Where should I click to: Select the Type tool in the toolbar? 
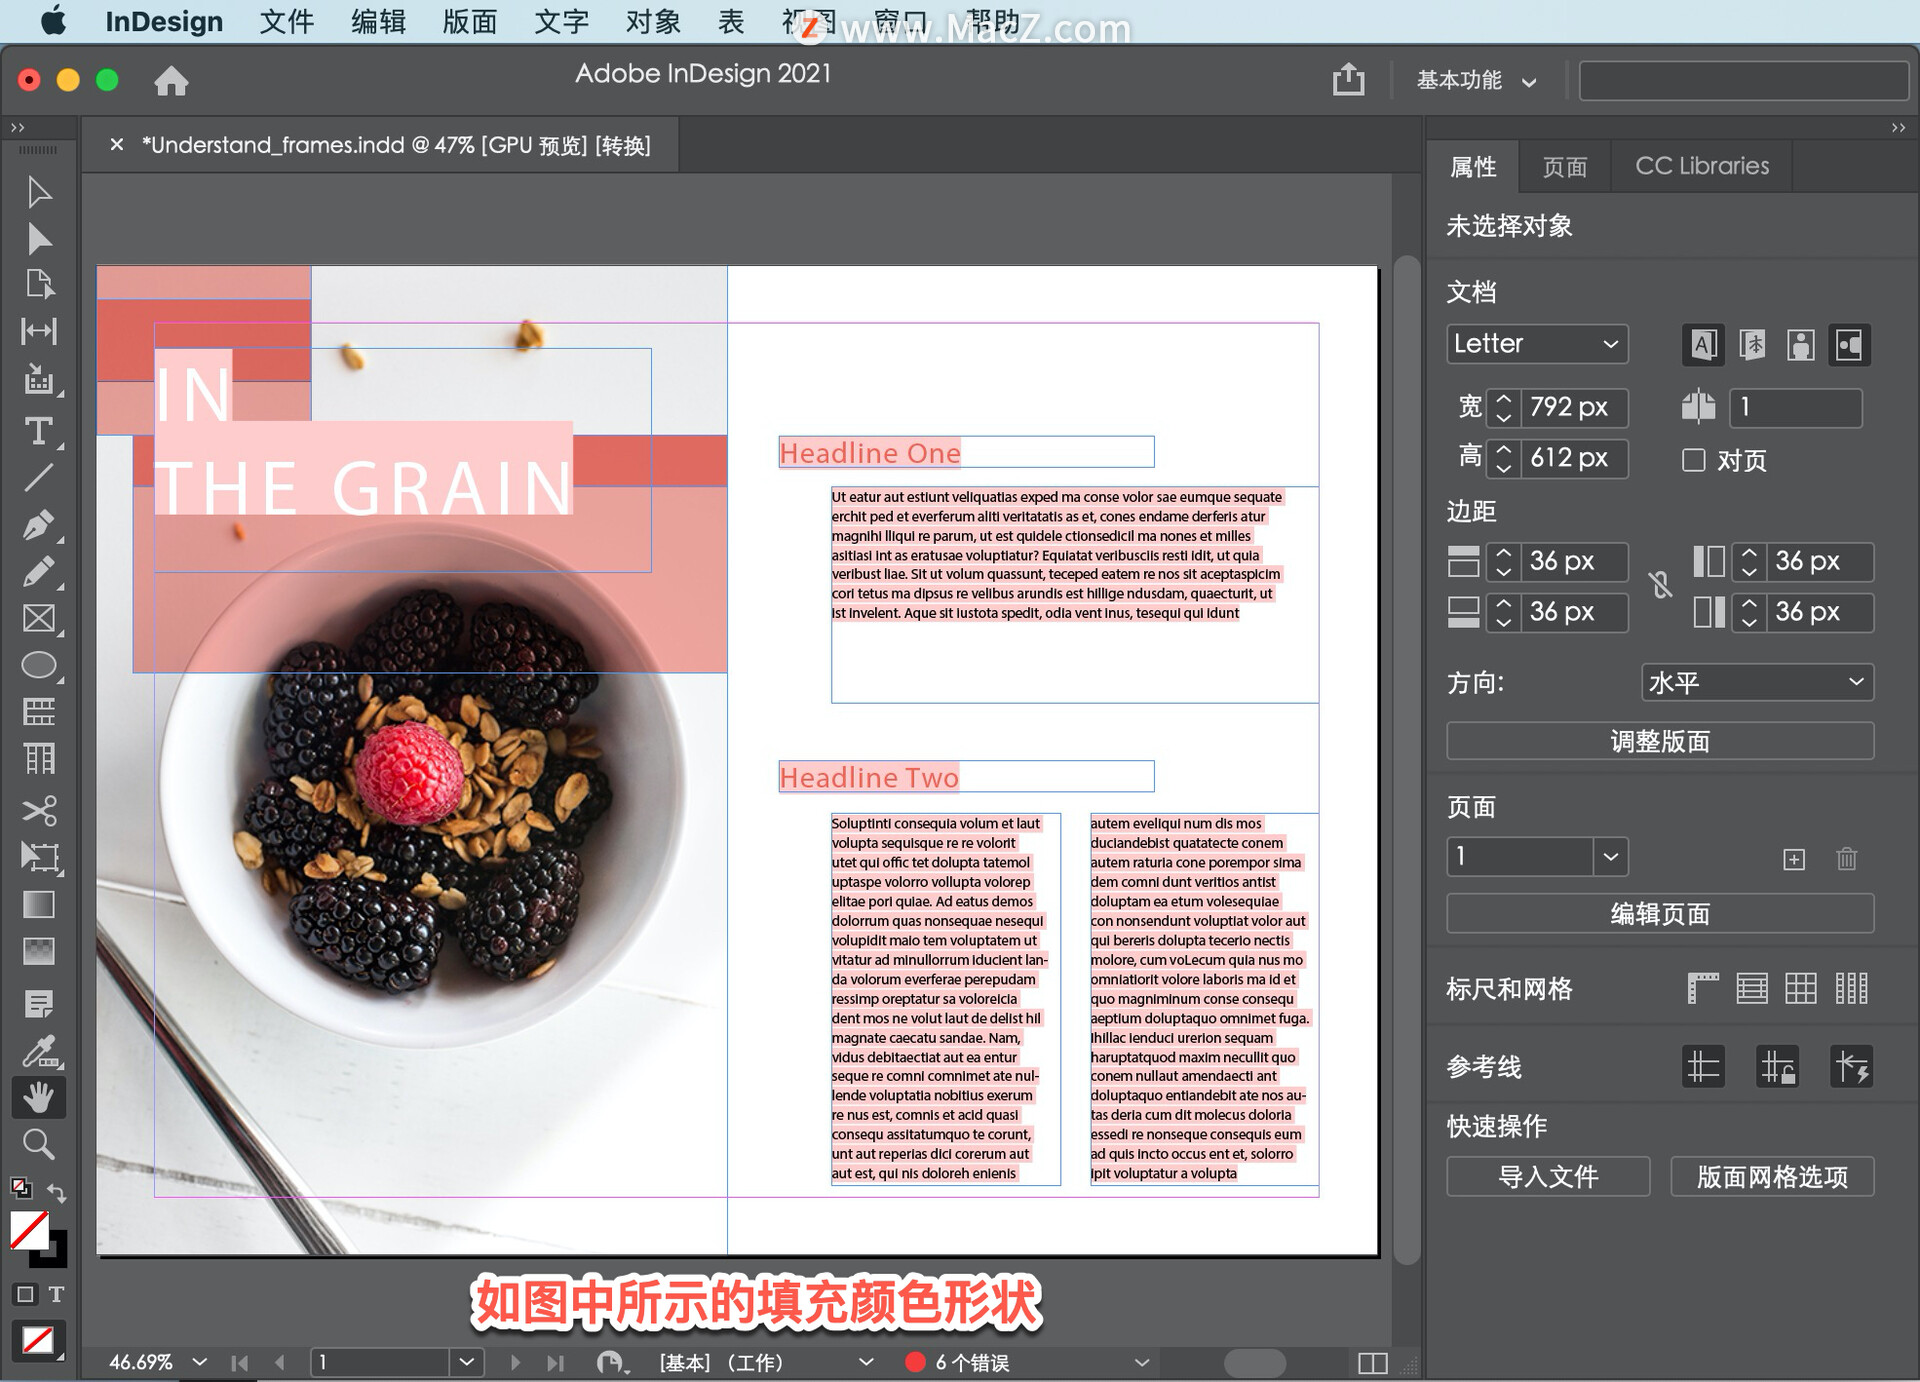pos(39,432)
